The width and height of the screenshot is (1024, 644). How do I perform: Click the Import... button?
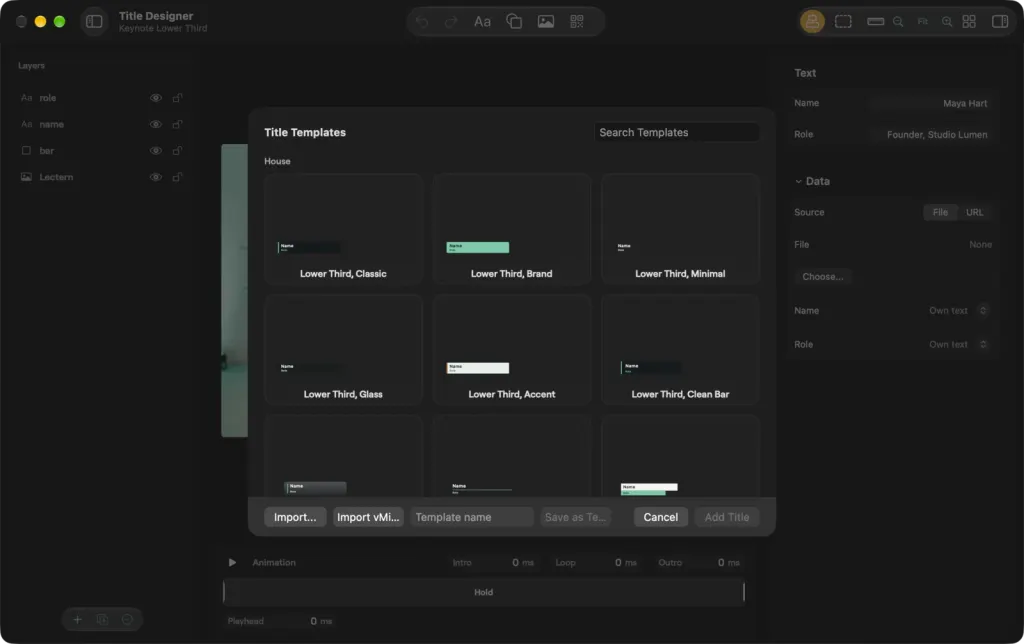click(295, 517)
